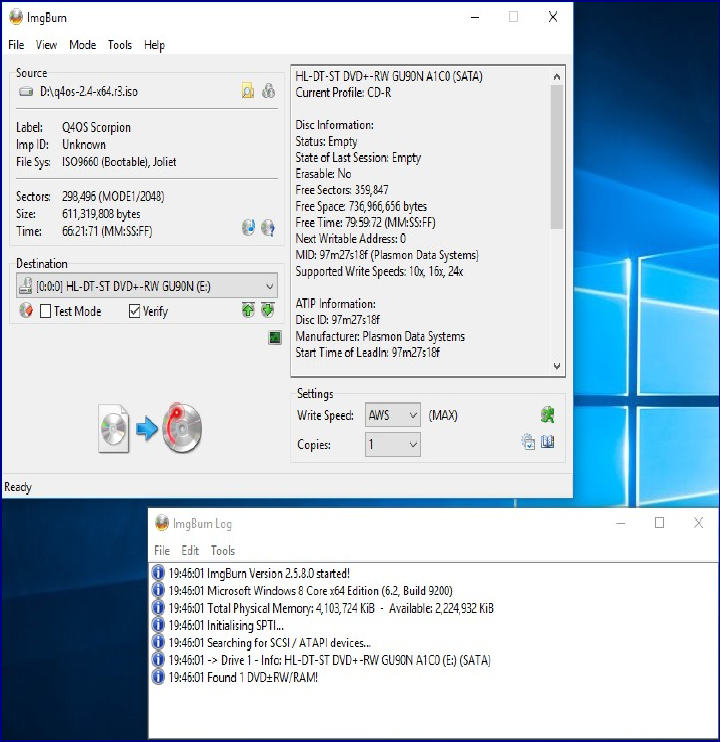Image resolution: width=721 pixels, height=742 pixels.
Task: Open the Copies count dropdown
Action: pyautogui.click(x=393, y=444)
